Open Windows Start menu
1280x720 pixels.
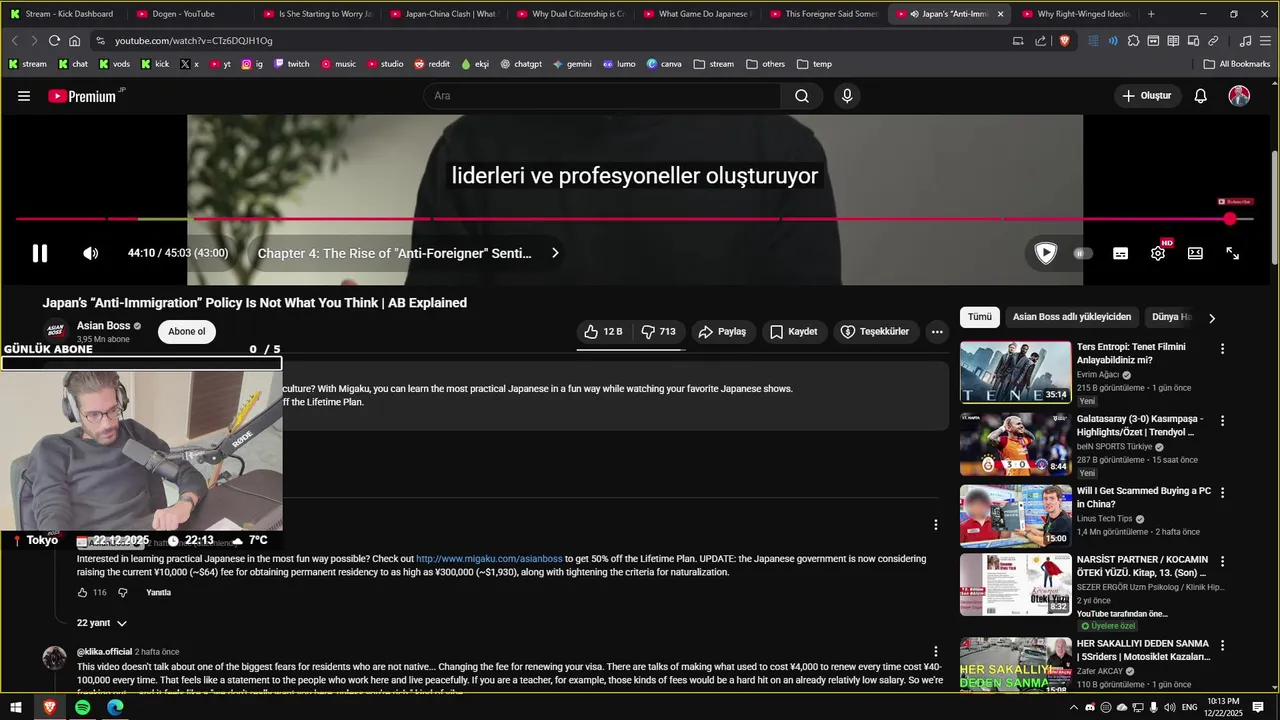[16, 707]
